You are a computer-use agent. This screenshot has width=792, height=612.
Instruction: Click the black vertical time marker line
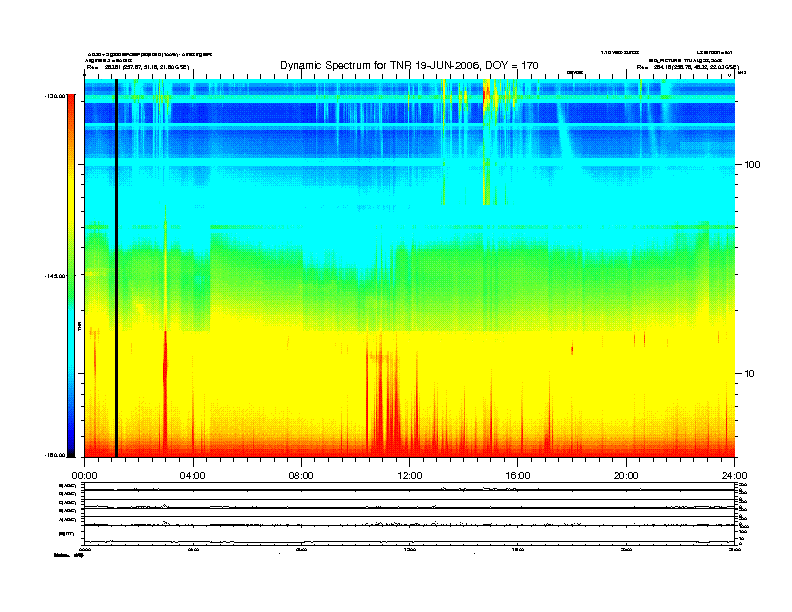coord(116,268)
